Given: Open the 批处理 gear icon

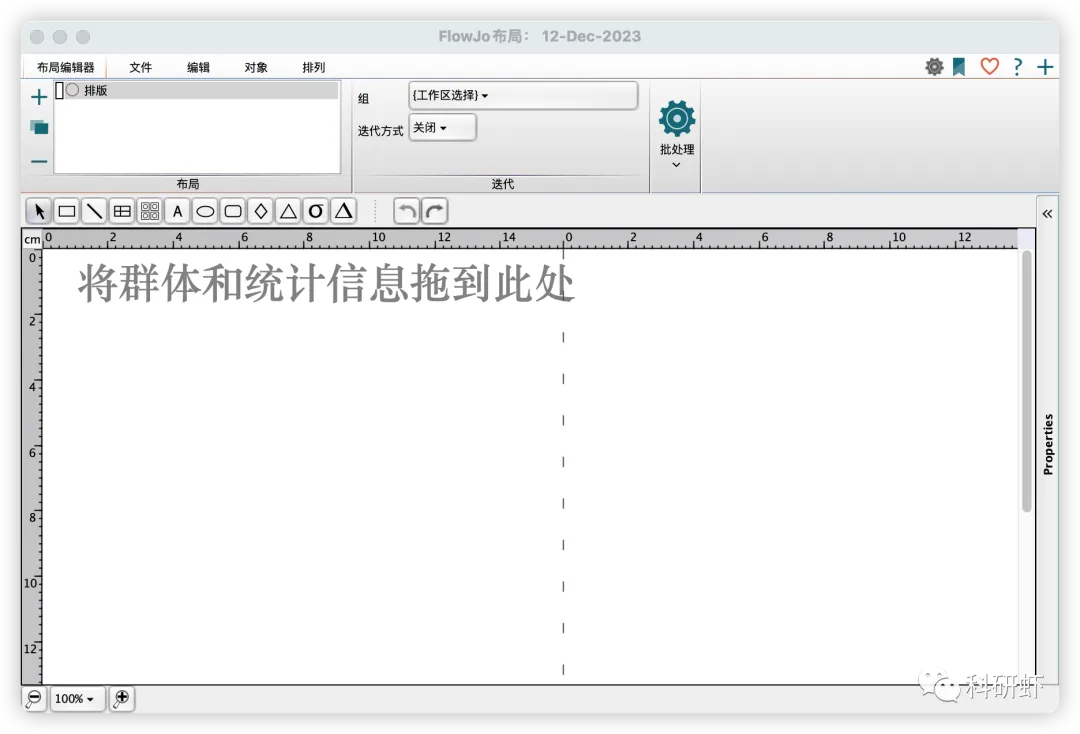Looking at the screenshot, I should coord(677,118).
